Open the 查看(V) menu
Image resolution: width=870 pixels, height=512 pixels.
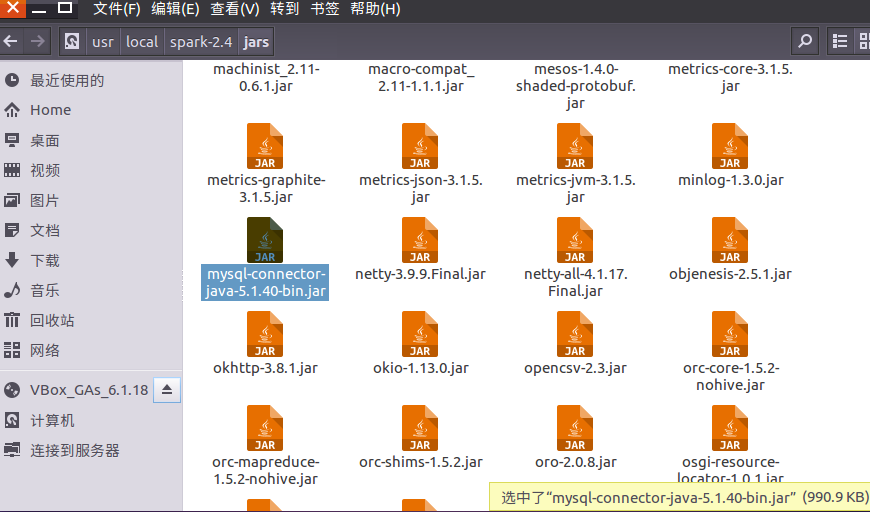pyautogui.click(x=235, y=9)
